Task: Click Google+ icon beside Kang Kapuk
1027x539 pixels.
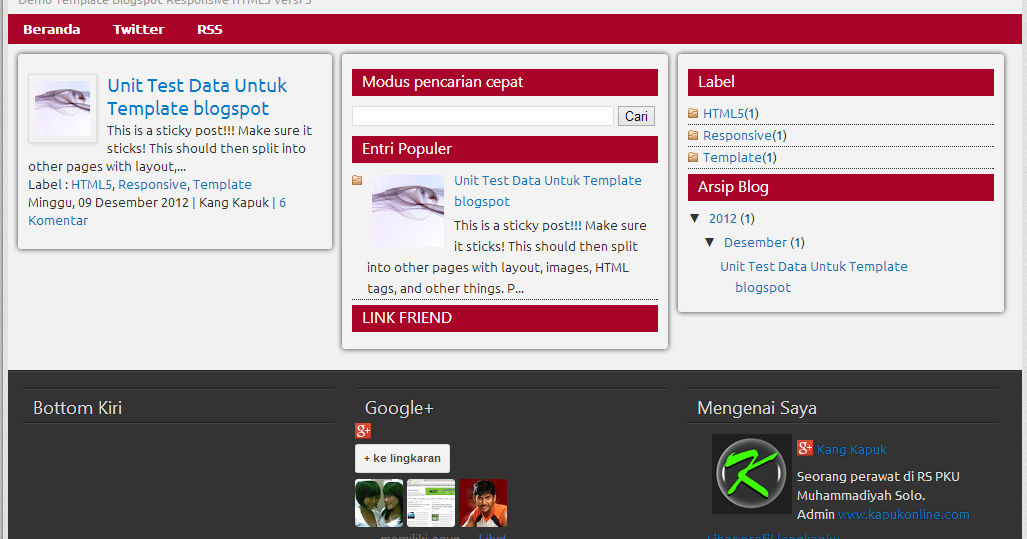Action: 805,448
